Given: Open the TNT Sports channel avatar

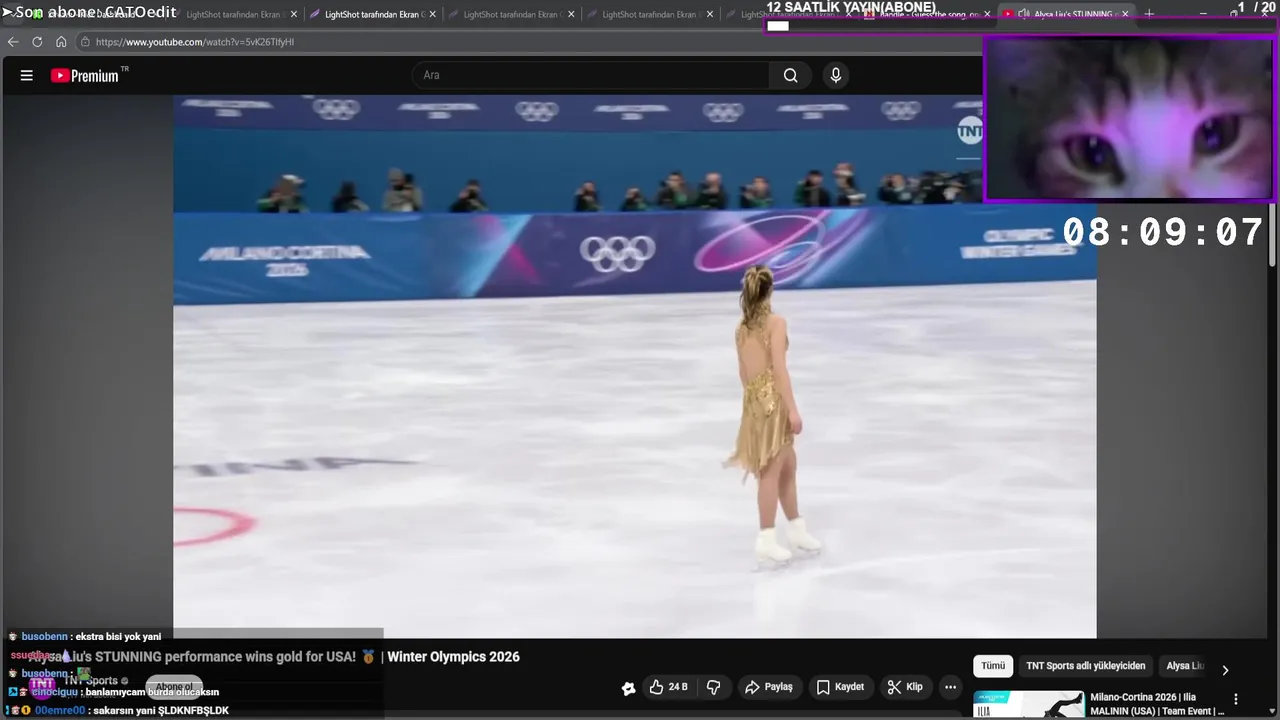Looking at the screenshot, I should coord(41,684).
